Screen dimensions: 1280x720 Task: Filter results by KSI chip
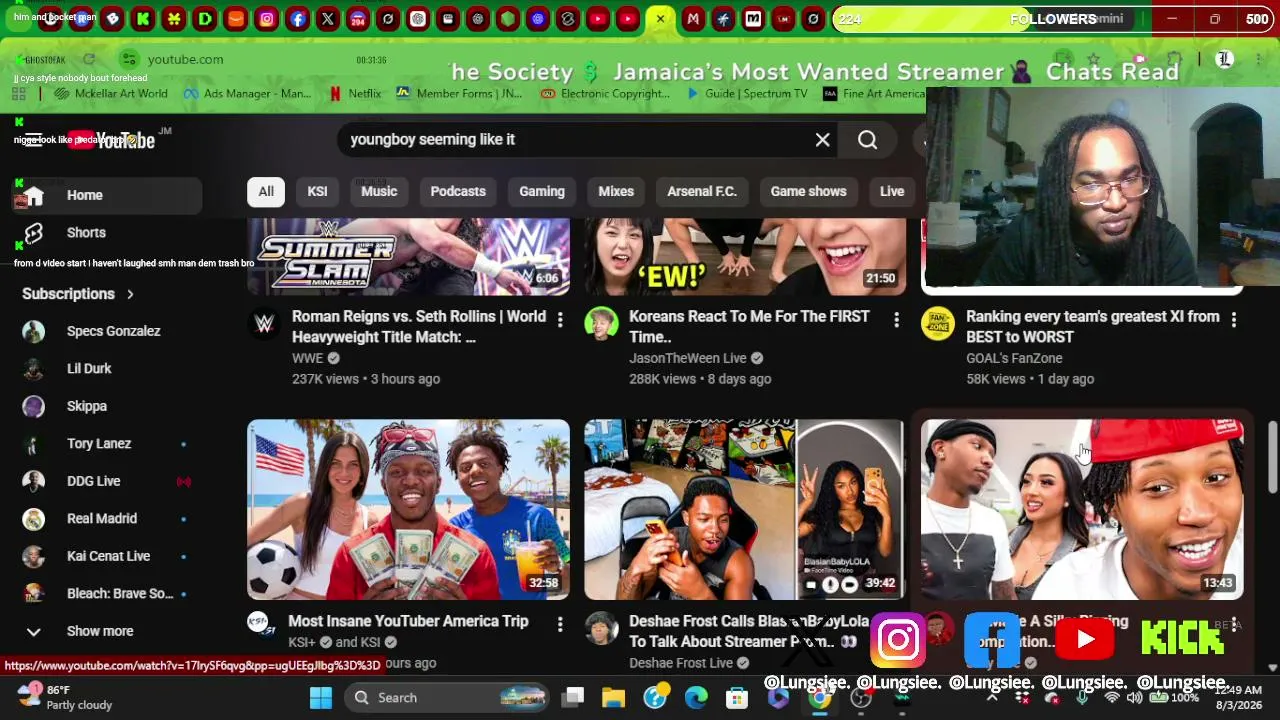317,192
